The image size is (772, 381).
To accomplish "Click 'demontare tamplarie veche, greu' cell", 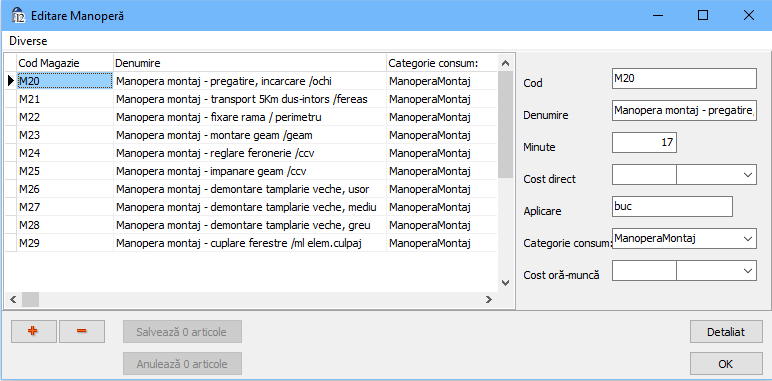I will (x=250, y=225).
